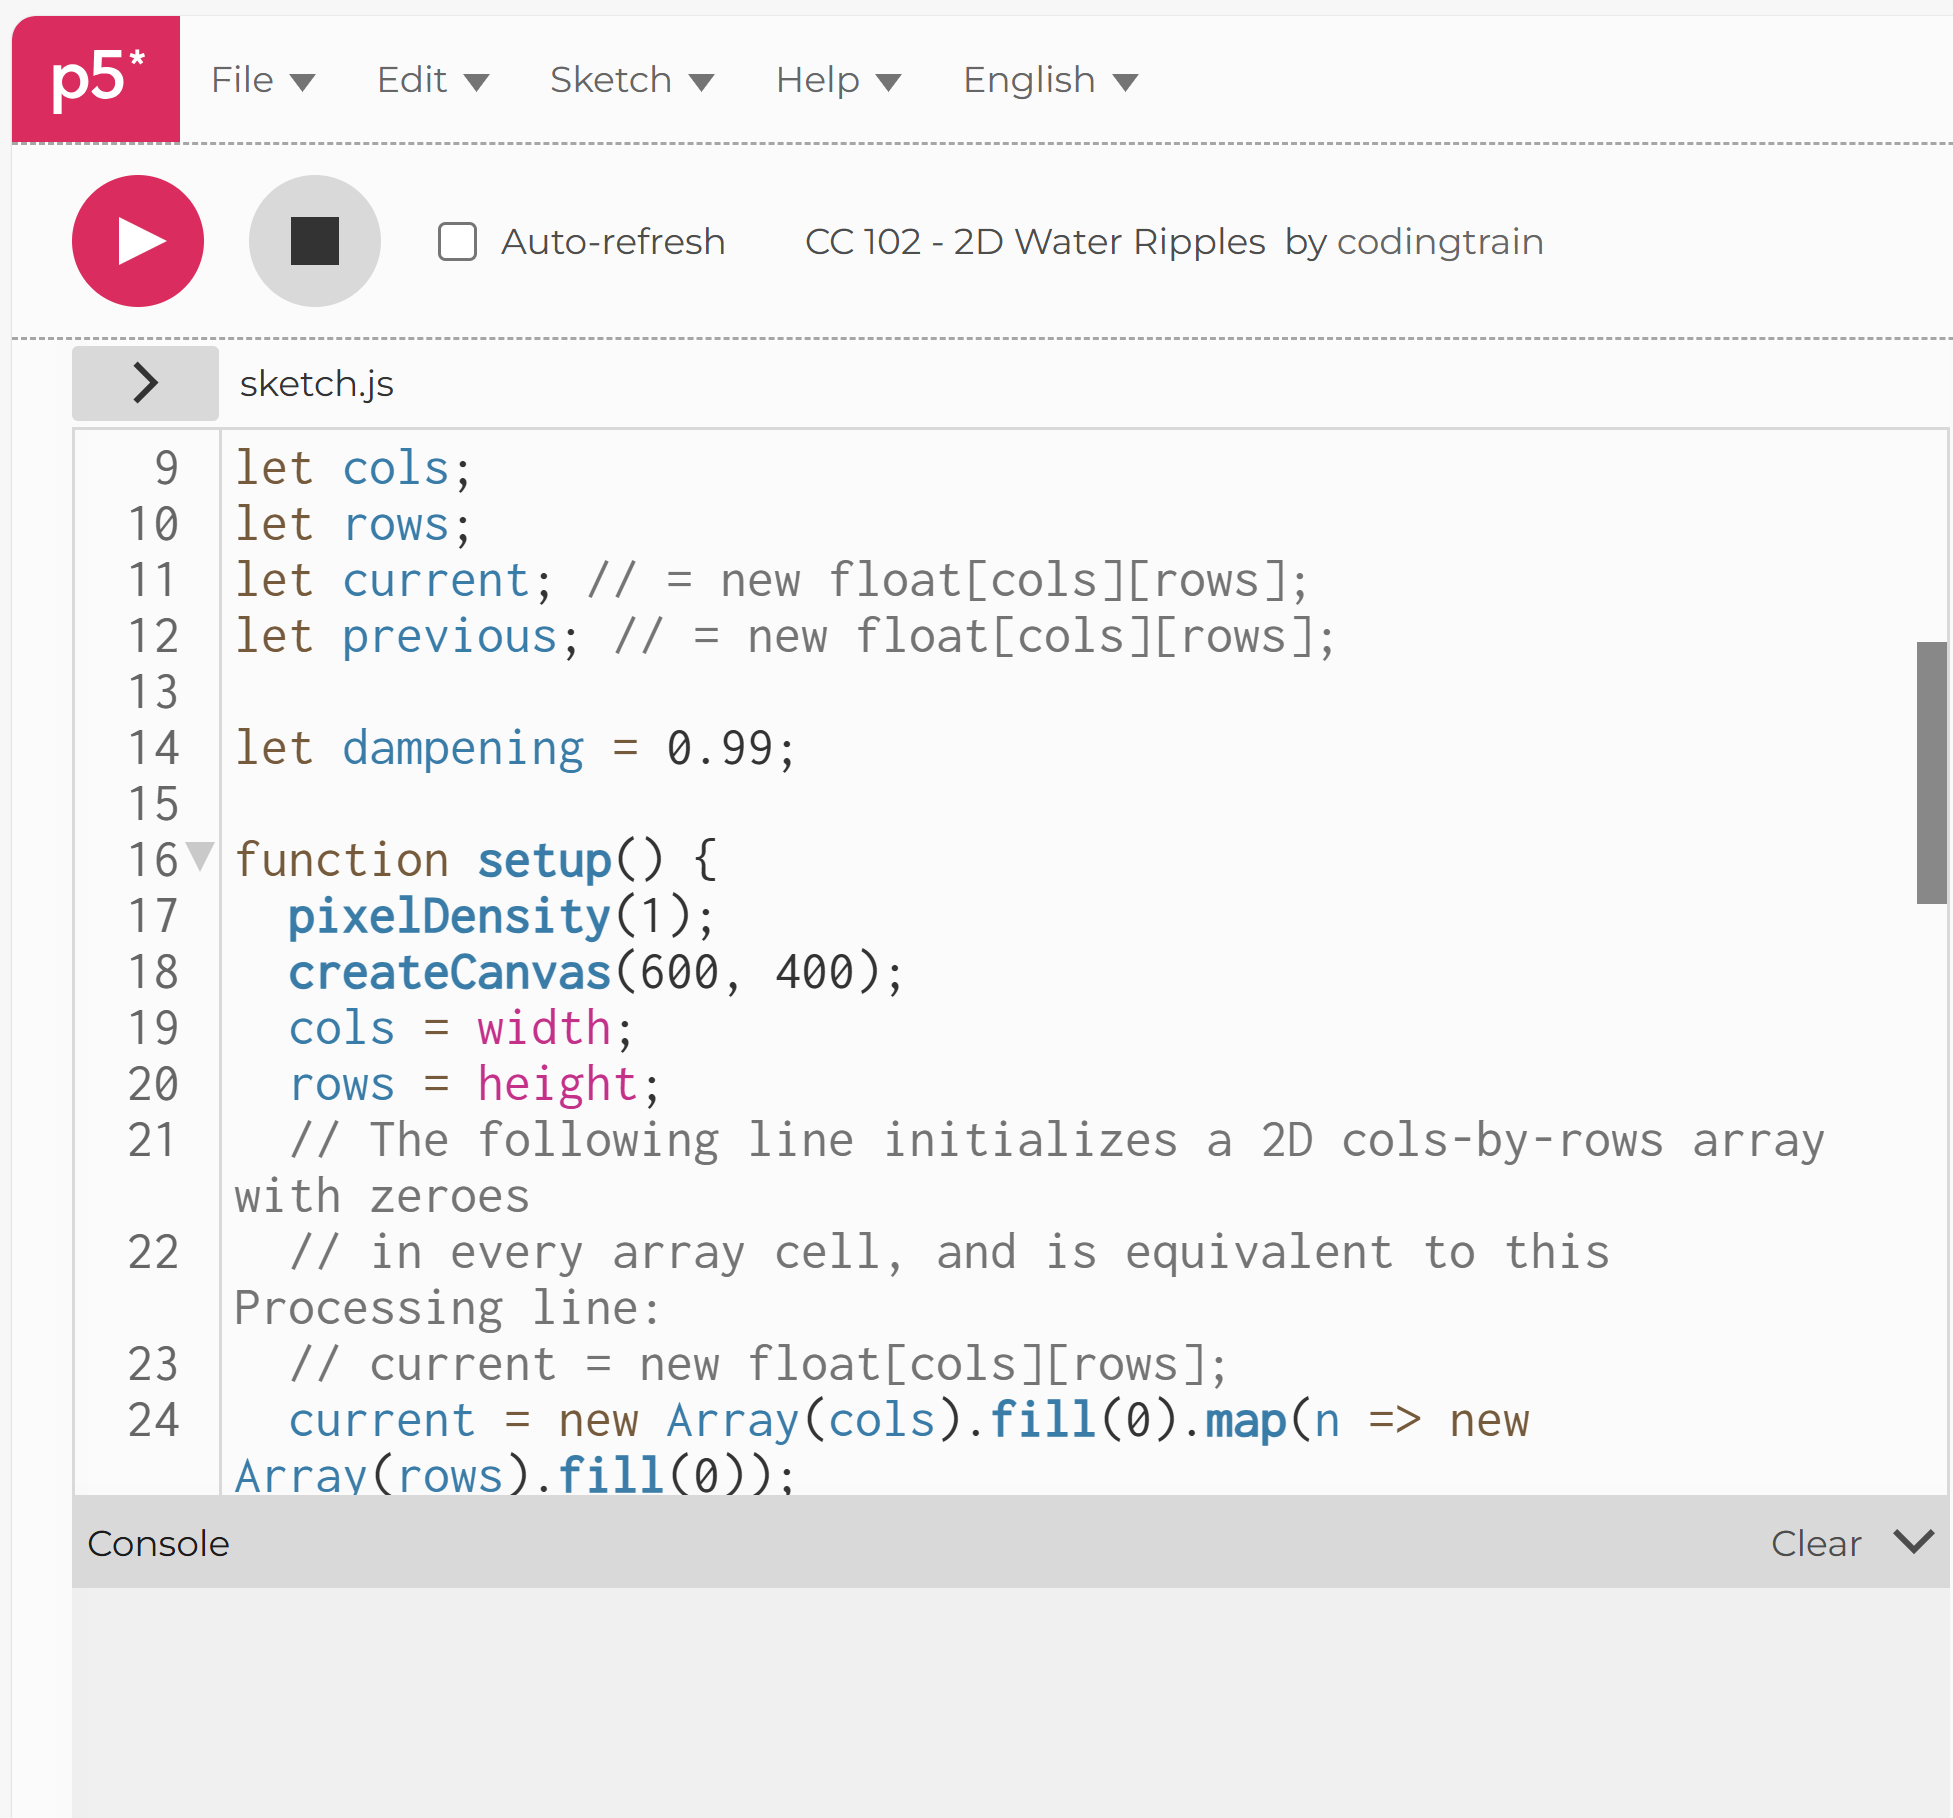Enable the Auto-refresh checkbox
This screenshot has width=1953, height=1818.
tap(457, 242)
